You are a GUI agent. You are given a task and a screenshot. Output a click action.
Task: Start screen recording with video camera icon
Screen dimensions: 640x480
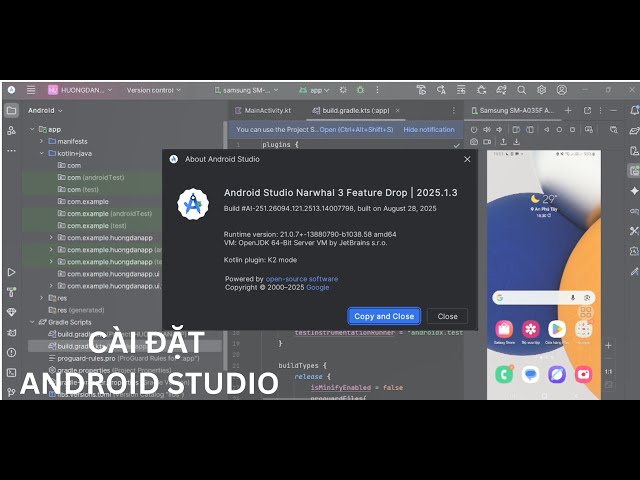(x=487, y=142)
